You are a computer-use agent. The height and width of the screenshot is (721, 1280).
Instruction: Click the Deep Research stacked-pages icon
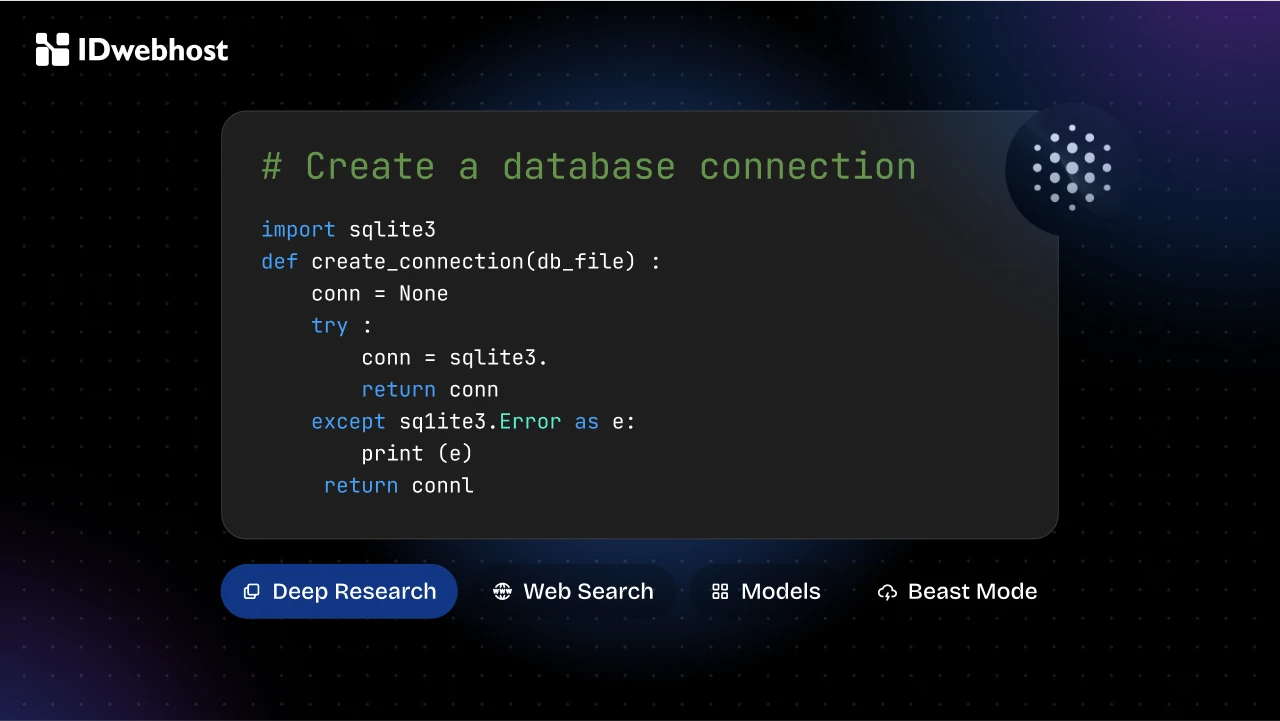[x=252, y=592]
